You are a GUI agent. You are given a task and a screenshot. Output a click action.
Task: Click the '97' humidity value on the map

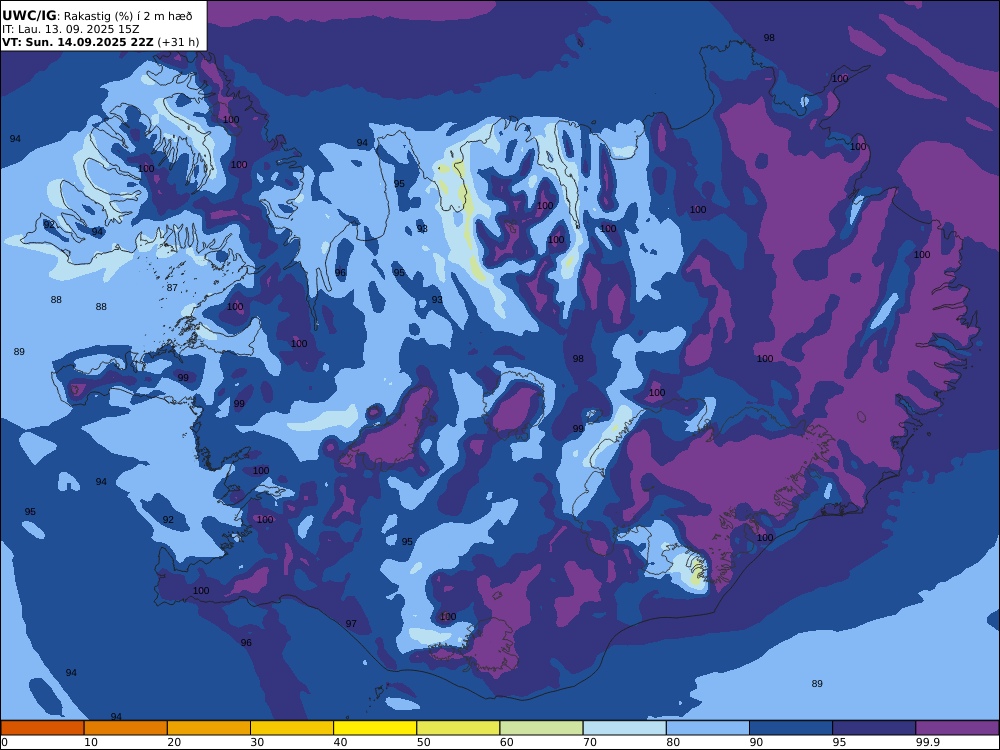click(x=351, y=624)
